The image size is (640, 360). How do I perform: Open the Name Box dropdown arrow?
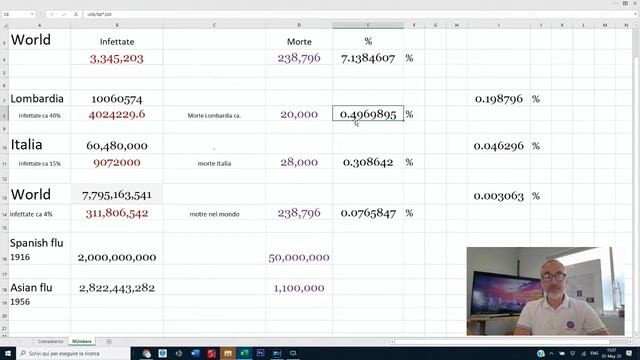click(32, 14)
